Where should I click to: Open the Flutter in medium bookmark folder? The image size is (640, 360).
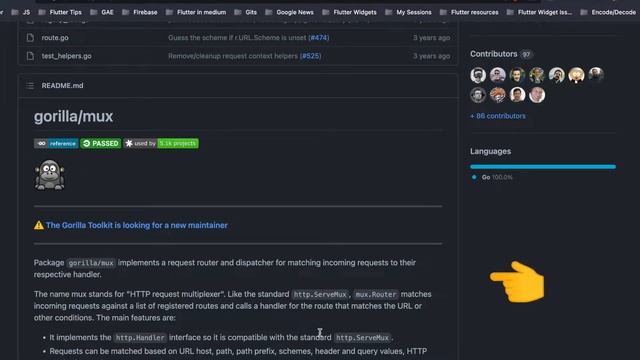[196, 12]
